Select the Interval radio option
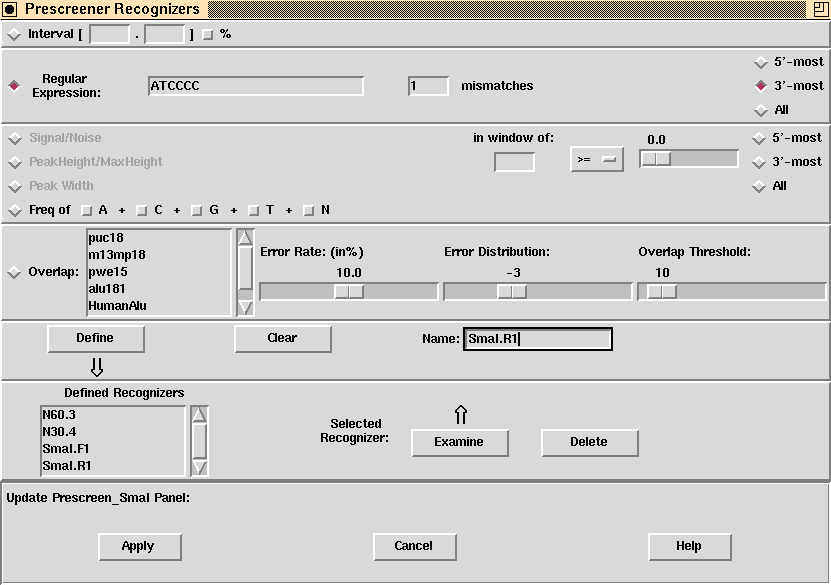Image resolution: width=831 pixels, height=585 pixels. 14,34
